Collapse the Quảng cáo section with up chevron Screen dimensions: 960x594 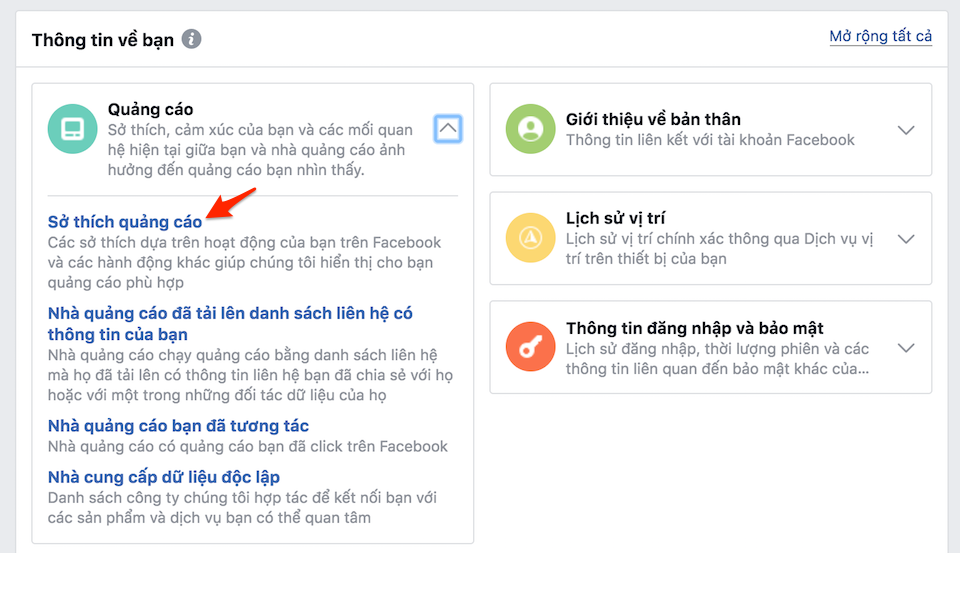click(448, 129)
